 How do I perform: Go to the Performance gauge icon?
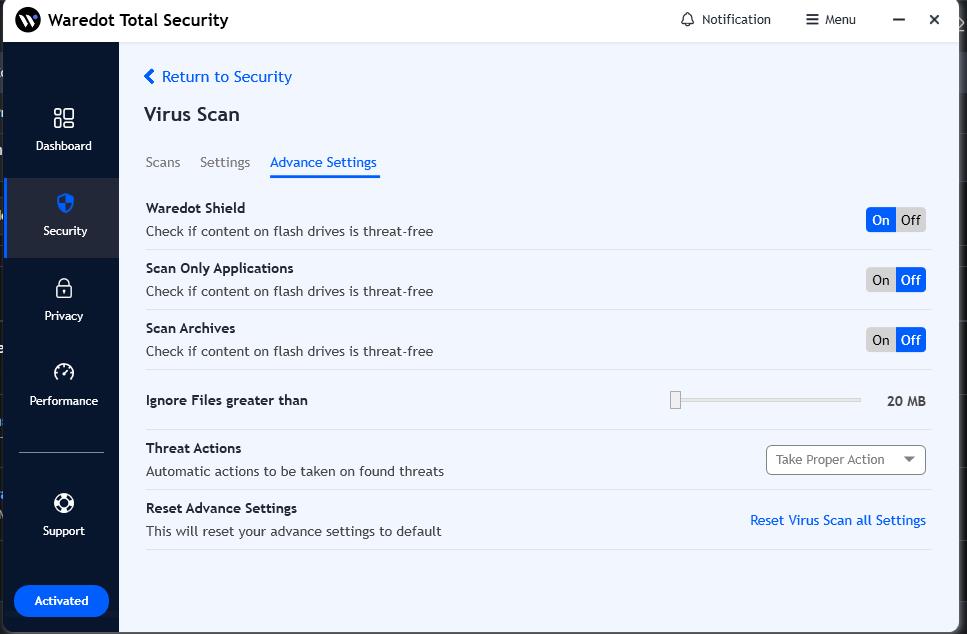click(64, 373)
